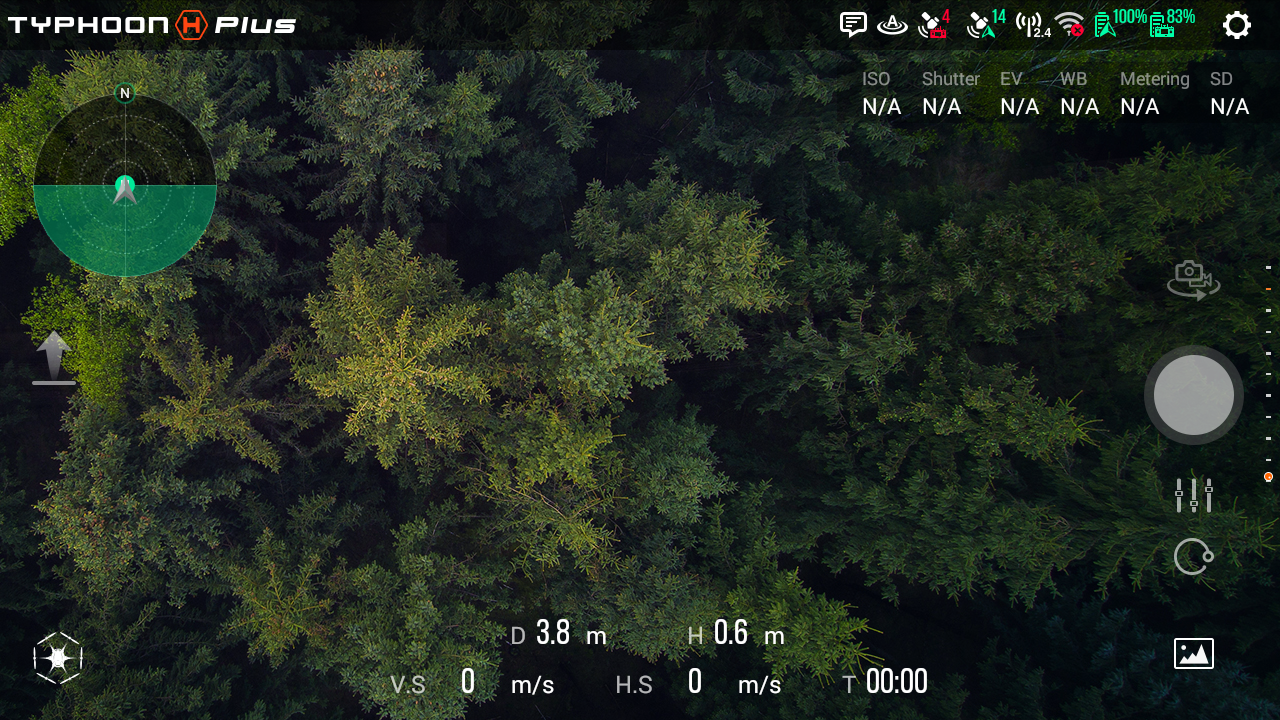This screenshot has width=1280, height=720.
Task: View the aircraft battery 100% indicator
Action: (x=1120, y=23)
